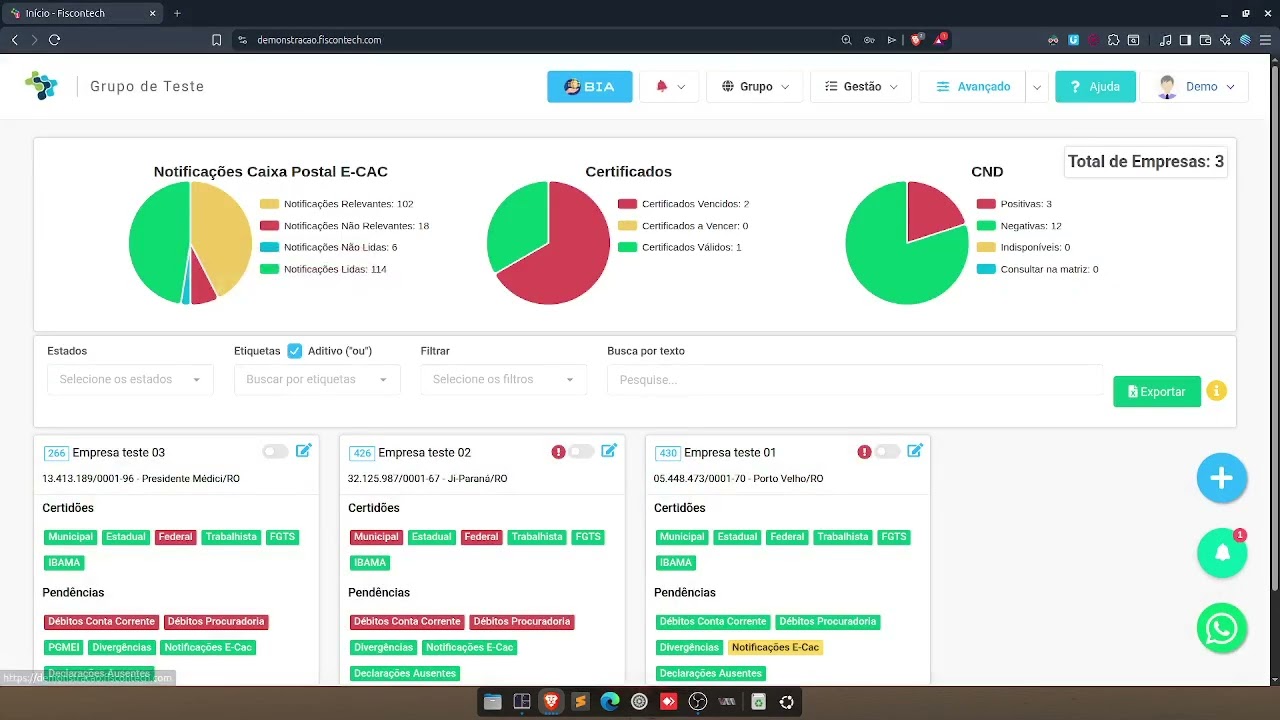Click the Fiscontech logo in the header

42,86
